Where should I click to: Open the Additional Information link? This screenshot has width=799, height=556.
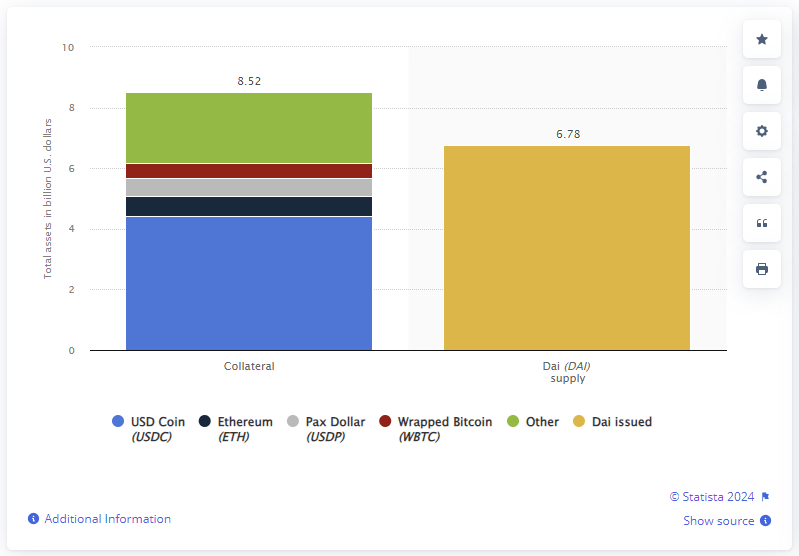pyautogui.click(x=107, y=519)
